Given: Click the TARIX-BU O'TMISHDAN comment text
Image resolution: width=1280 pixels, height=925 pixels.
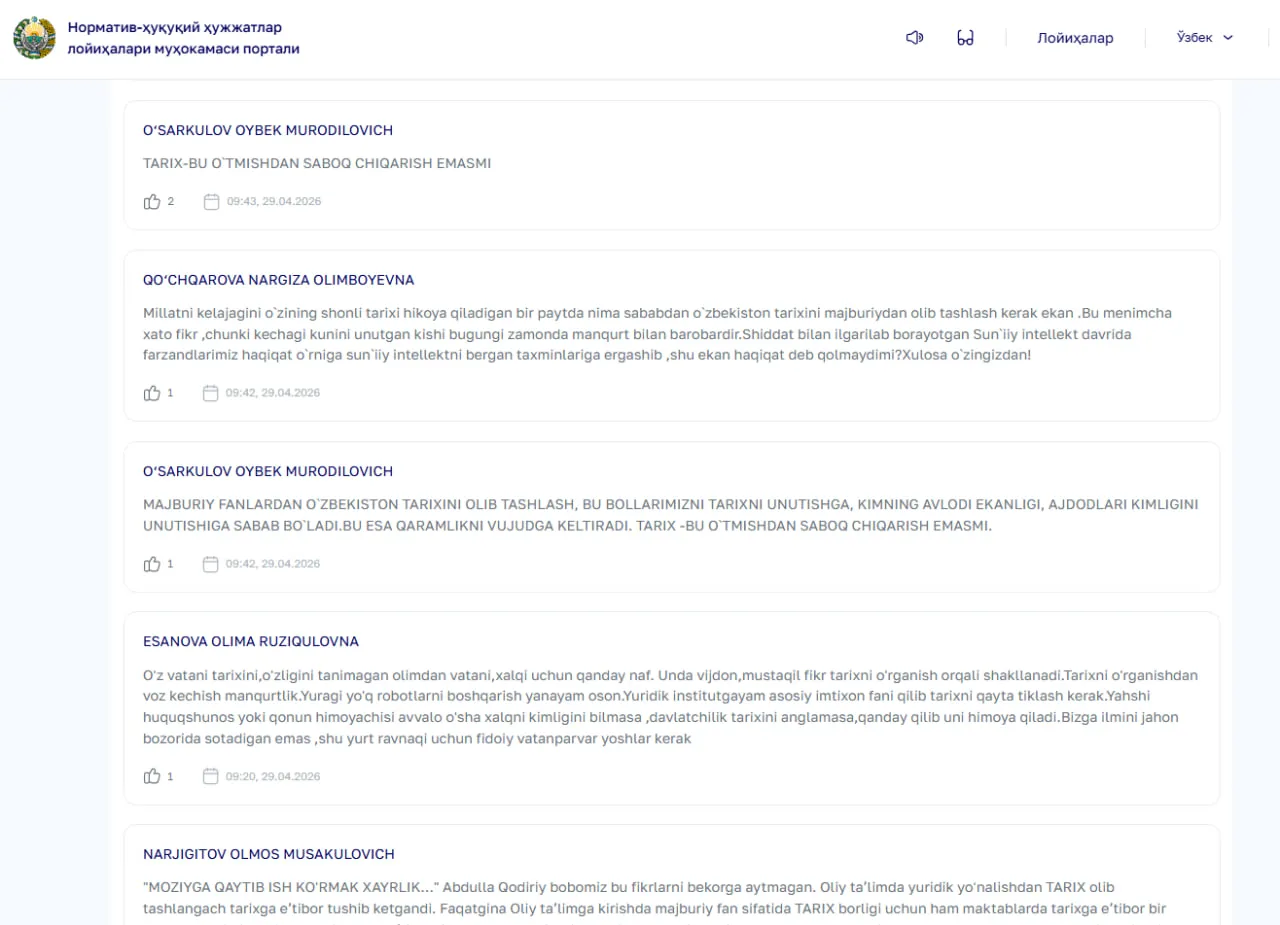Looking at the screenshot, I should [x=317, y=163].
